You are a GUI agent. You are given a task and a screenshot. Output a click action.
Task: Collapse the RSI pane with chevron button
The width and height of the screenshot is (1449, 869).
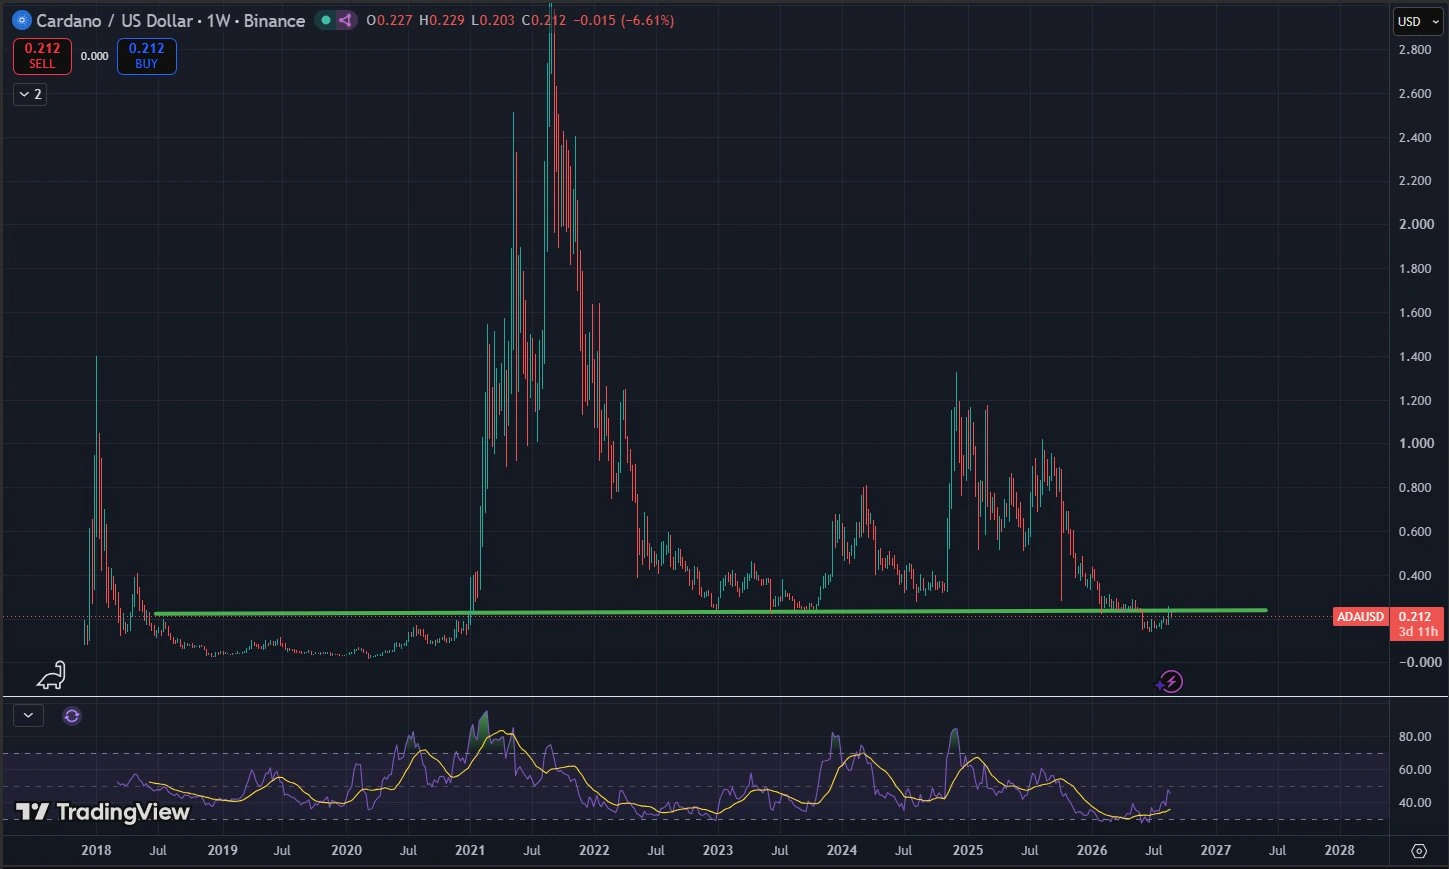point(28,716)
